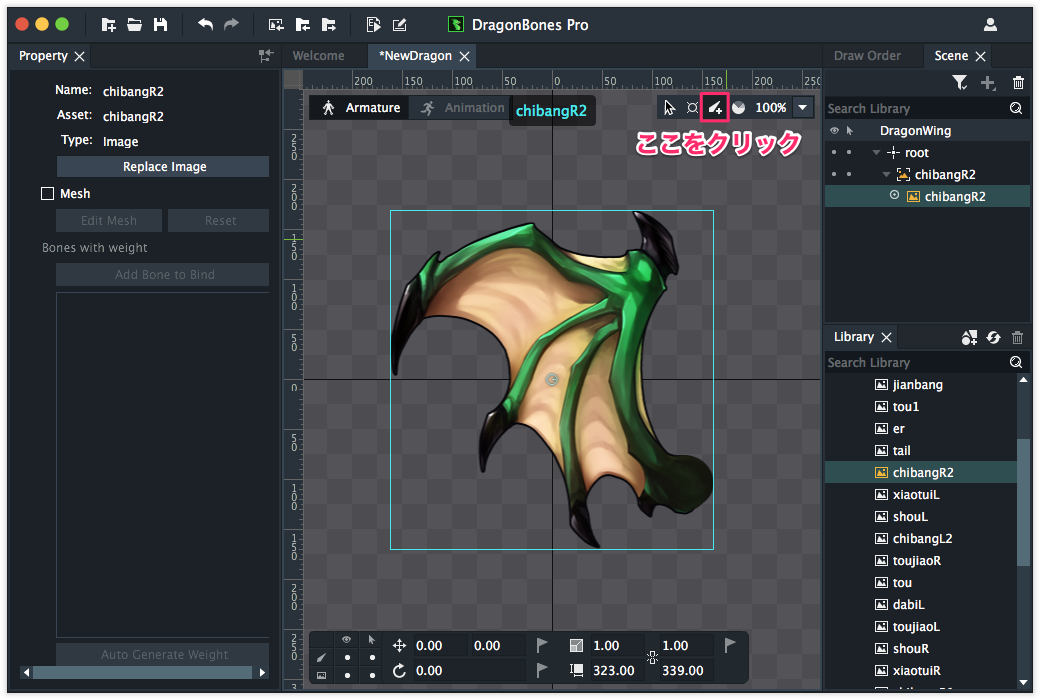Viewport: 1040px width, 700px height.
Task: Refresh the Library using the reload icon
Action: (993, 338)
